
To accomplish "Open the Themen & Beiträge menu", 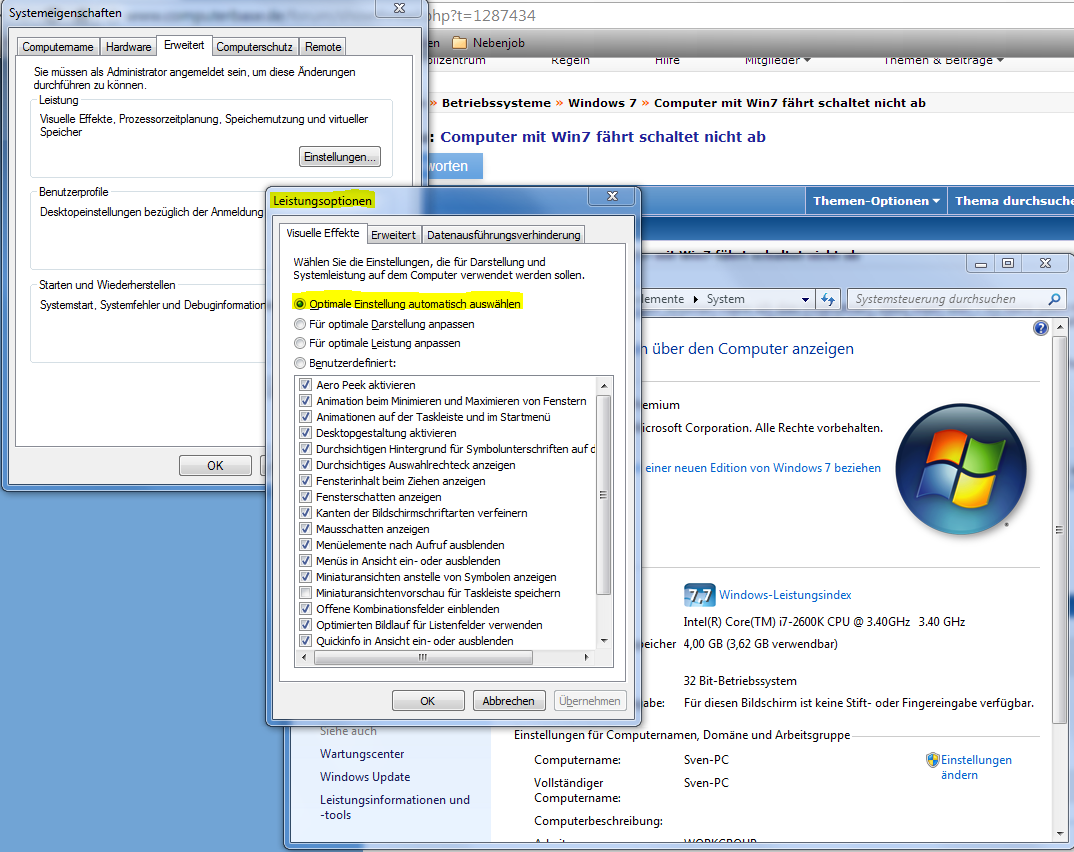I will pos(943,60).
